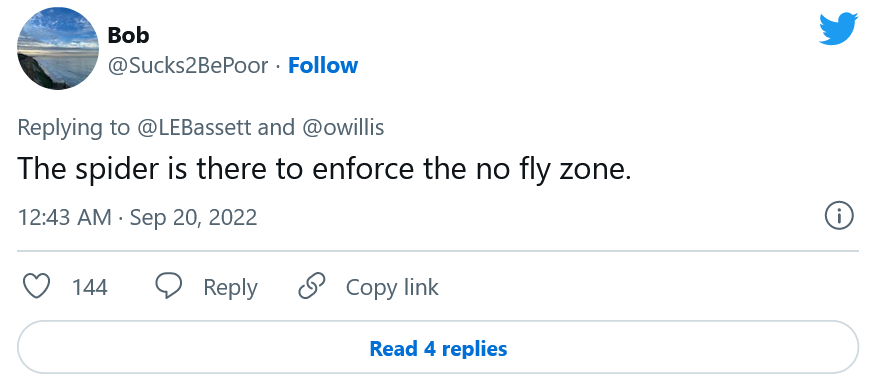Open the Read 4 replies button

(x=438, y=348)
